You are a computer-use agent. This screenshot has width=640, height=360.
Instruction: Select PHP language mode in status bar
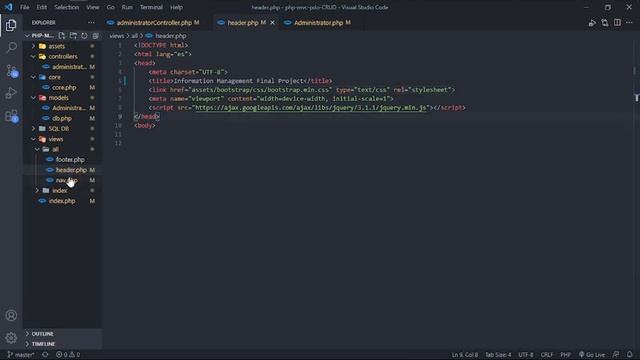coord(565,355)
